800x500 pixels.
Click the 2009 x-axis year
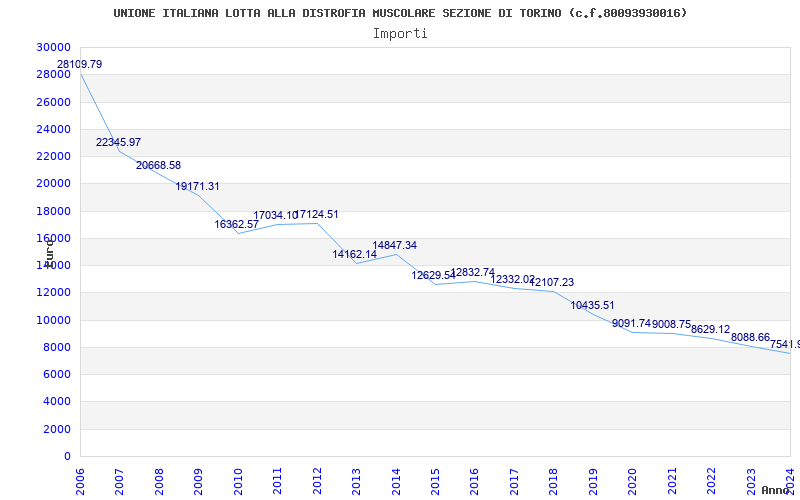[198, 482]
